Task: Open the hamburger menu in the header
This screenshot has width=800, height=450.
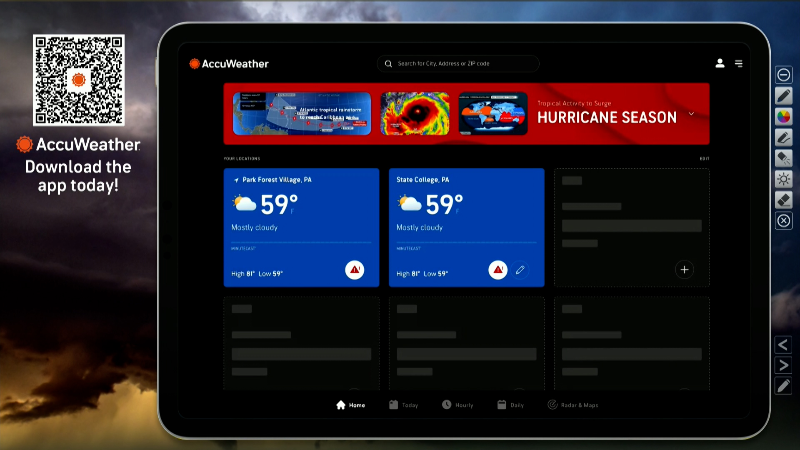Action: (738, 63)
